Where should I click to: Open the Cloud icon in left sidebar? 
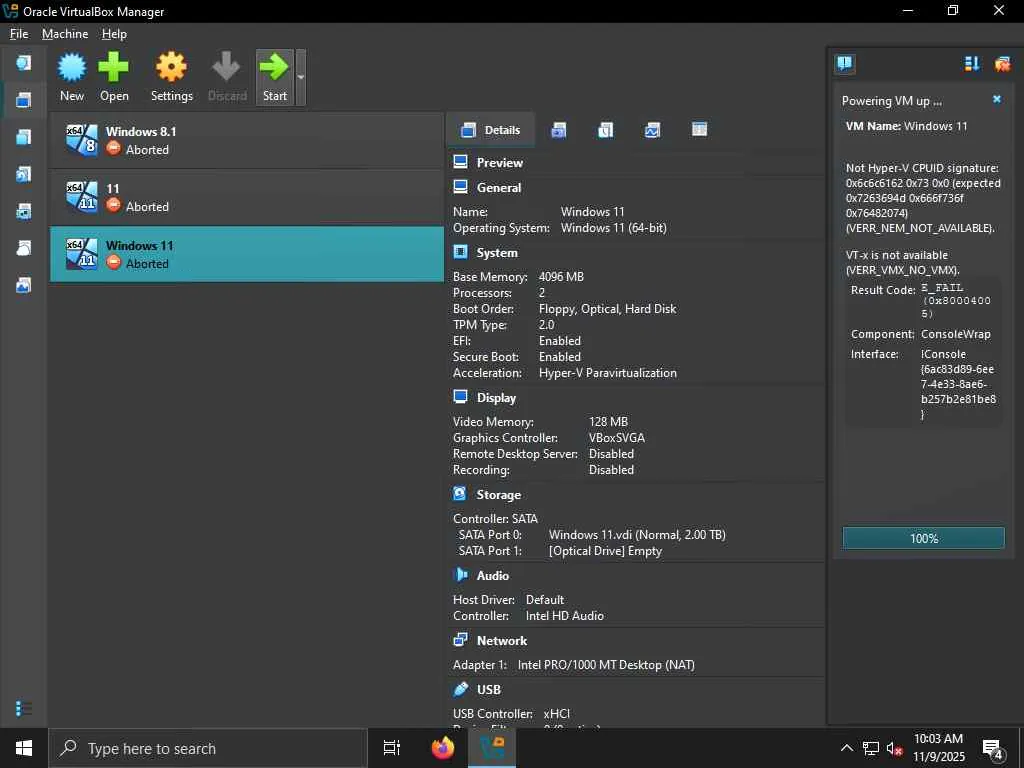coord(24,248)
